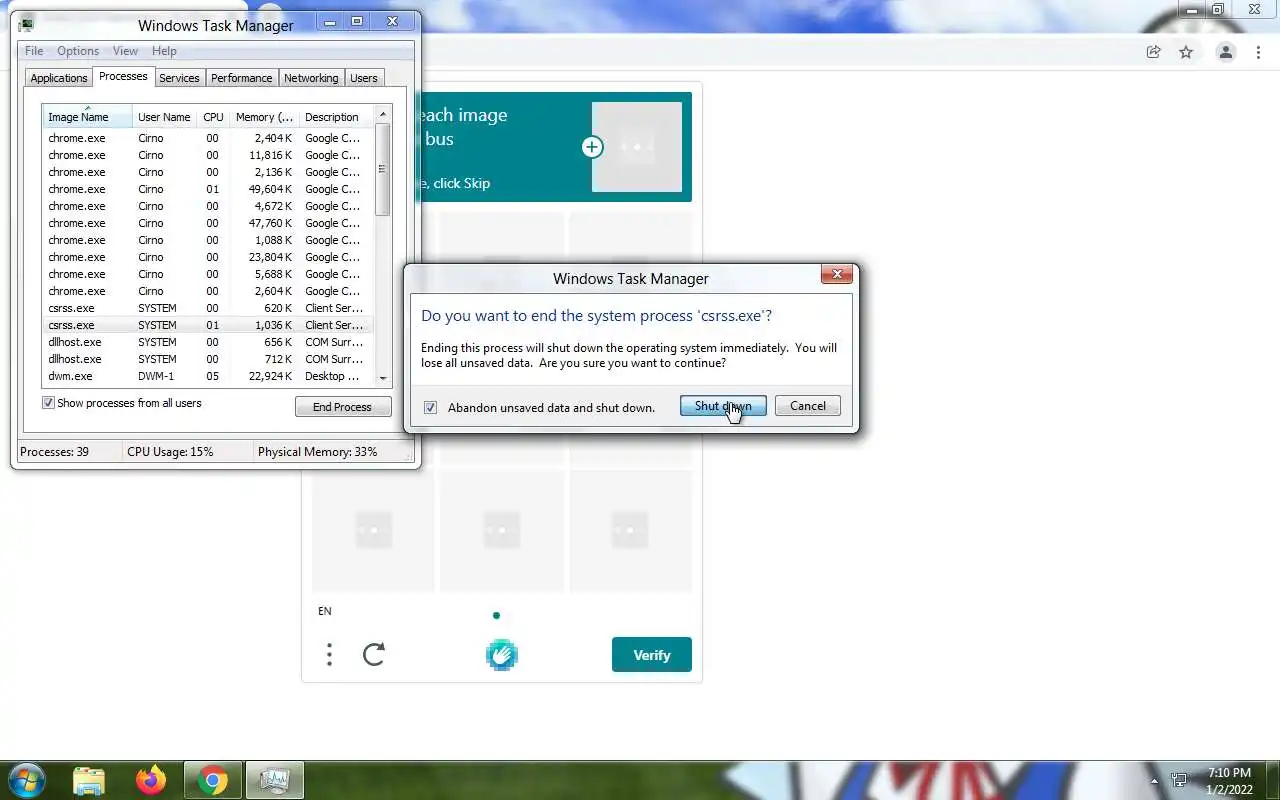Select the bottom-left captcha image tile
Viewport: 1280px width, 800px height.
pos(373,530)
